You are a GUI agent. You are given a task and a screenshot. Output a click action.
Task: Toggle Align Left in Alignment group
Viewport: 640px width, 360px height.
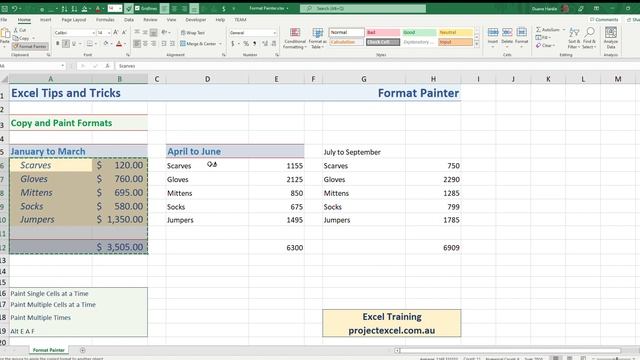[137, 44]
